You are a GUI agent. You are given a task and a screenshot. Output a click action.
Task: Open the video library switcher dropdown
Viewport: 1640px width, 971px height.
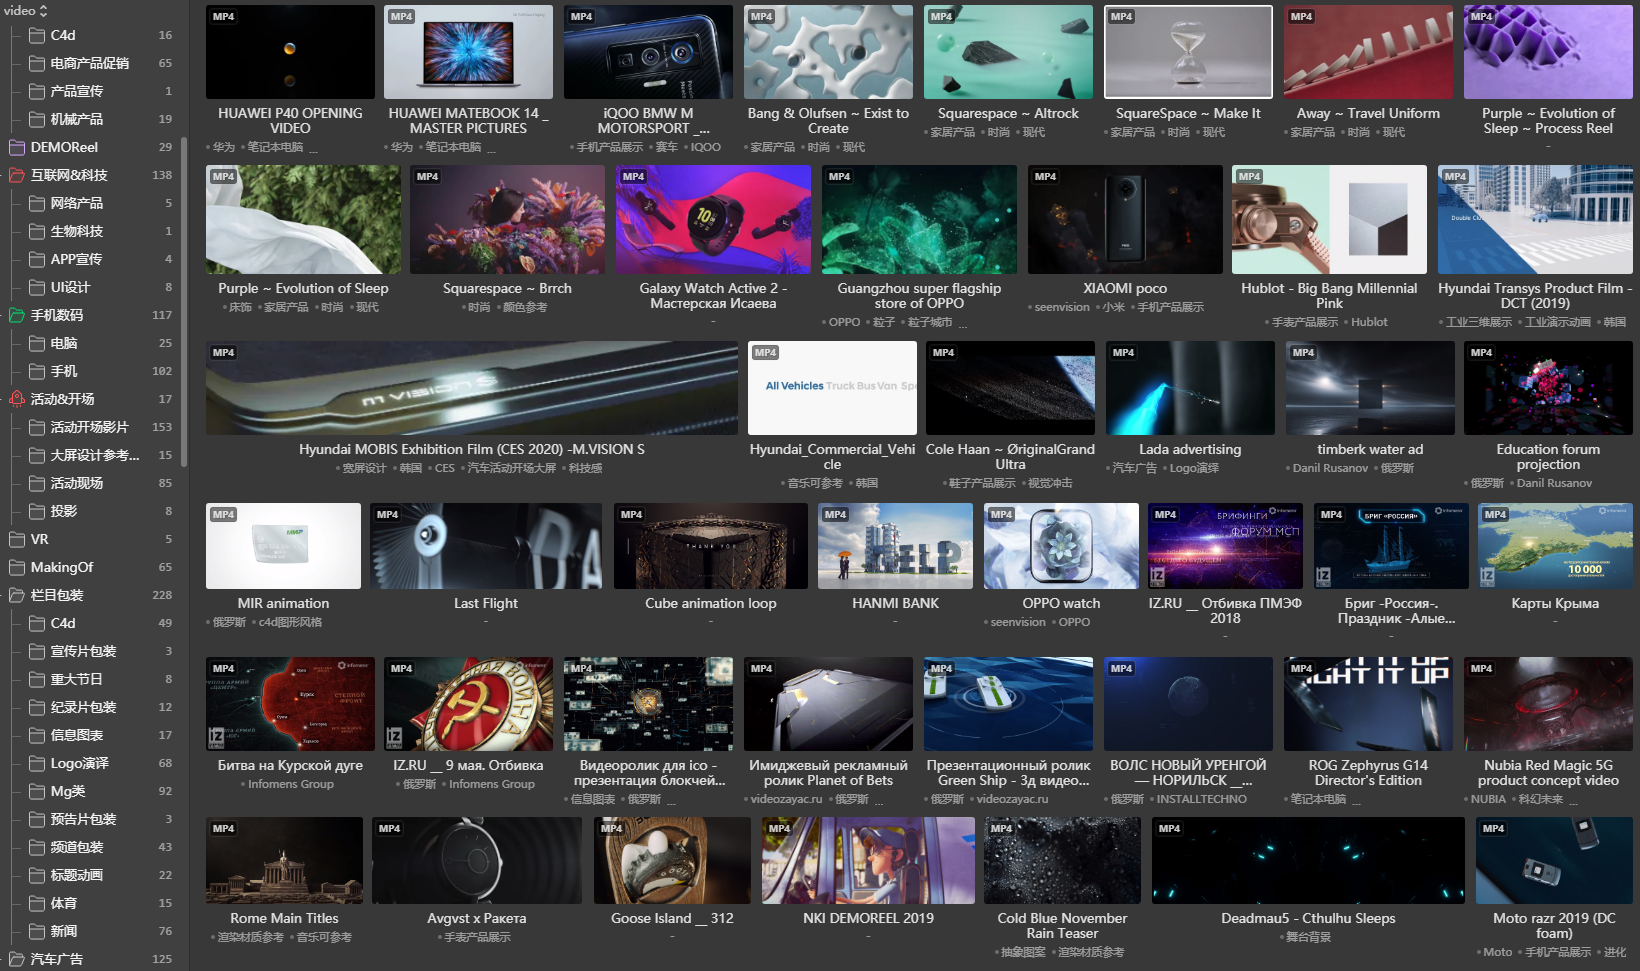pos(26,10)
